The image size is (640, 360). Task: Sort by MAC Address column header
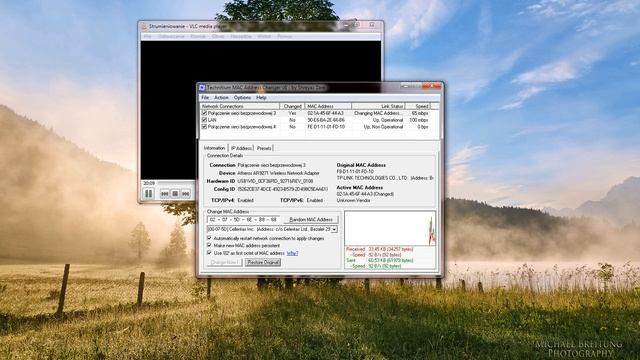coord(328,106)
